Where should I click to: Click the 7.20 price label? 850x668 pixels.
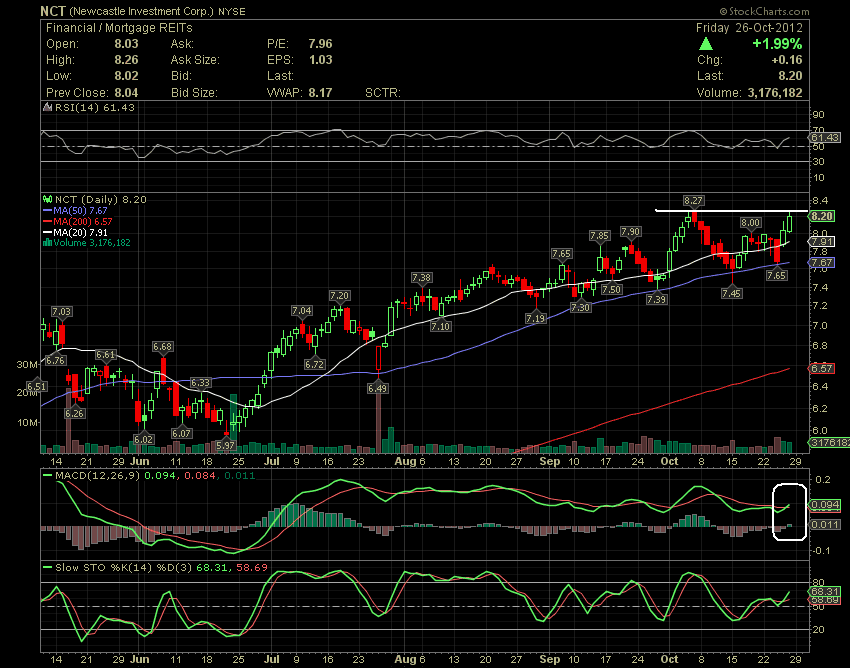pyautogui.click(x=339, y=296)
